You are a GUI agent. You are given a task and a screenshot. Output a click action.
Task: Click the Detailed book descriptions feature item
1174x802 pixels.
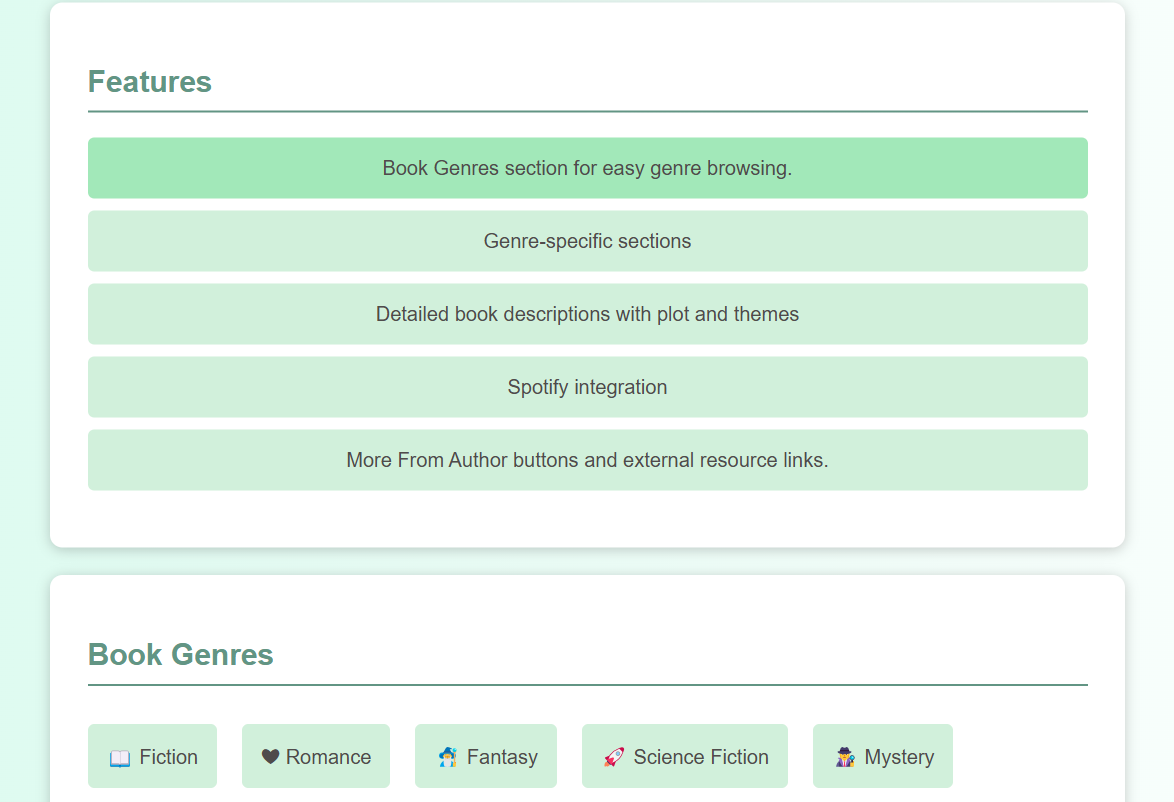[x=587, y=314]
